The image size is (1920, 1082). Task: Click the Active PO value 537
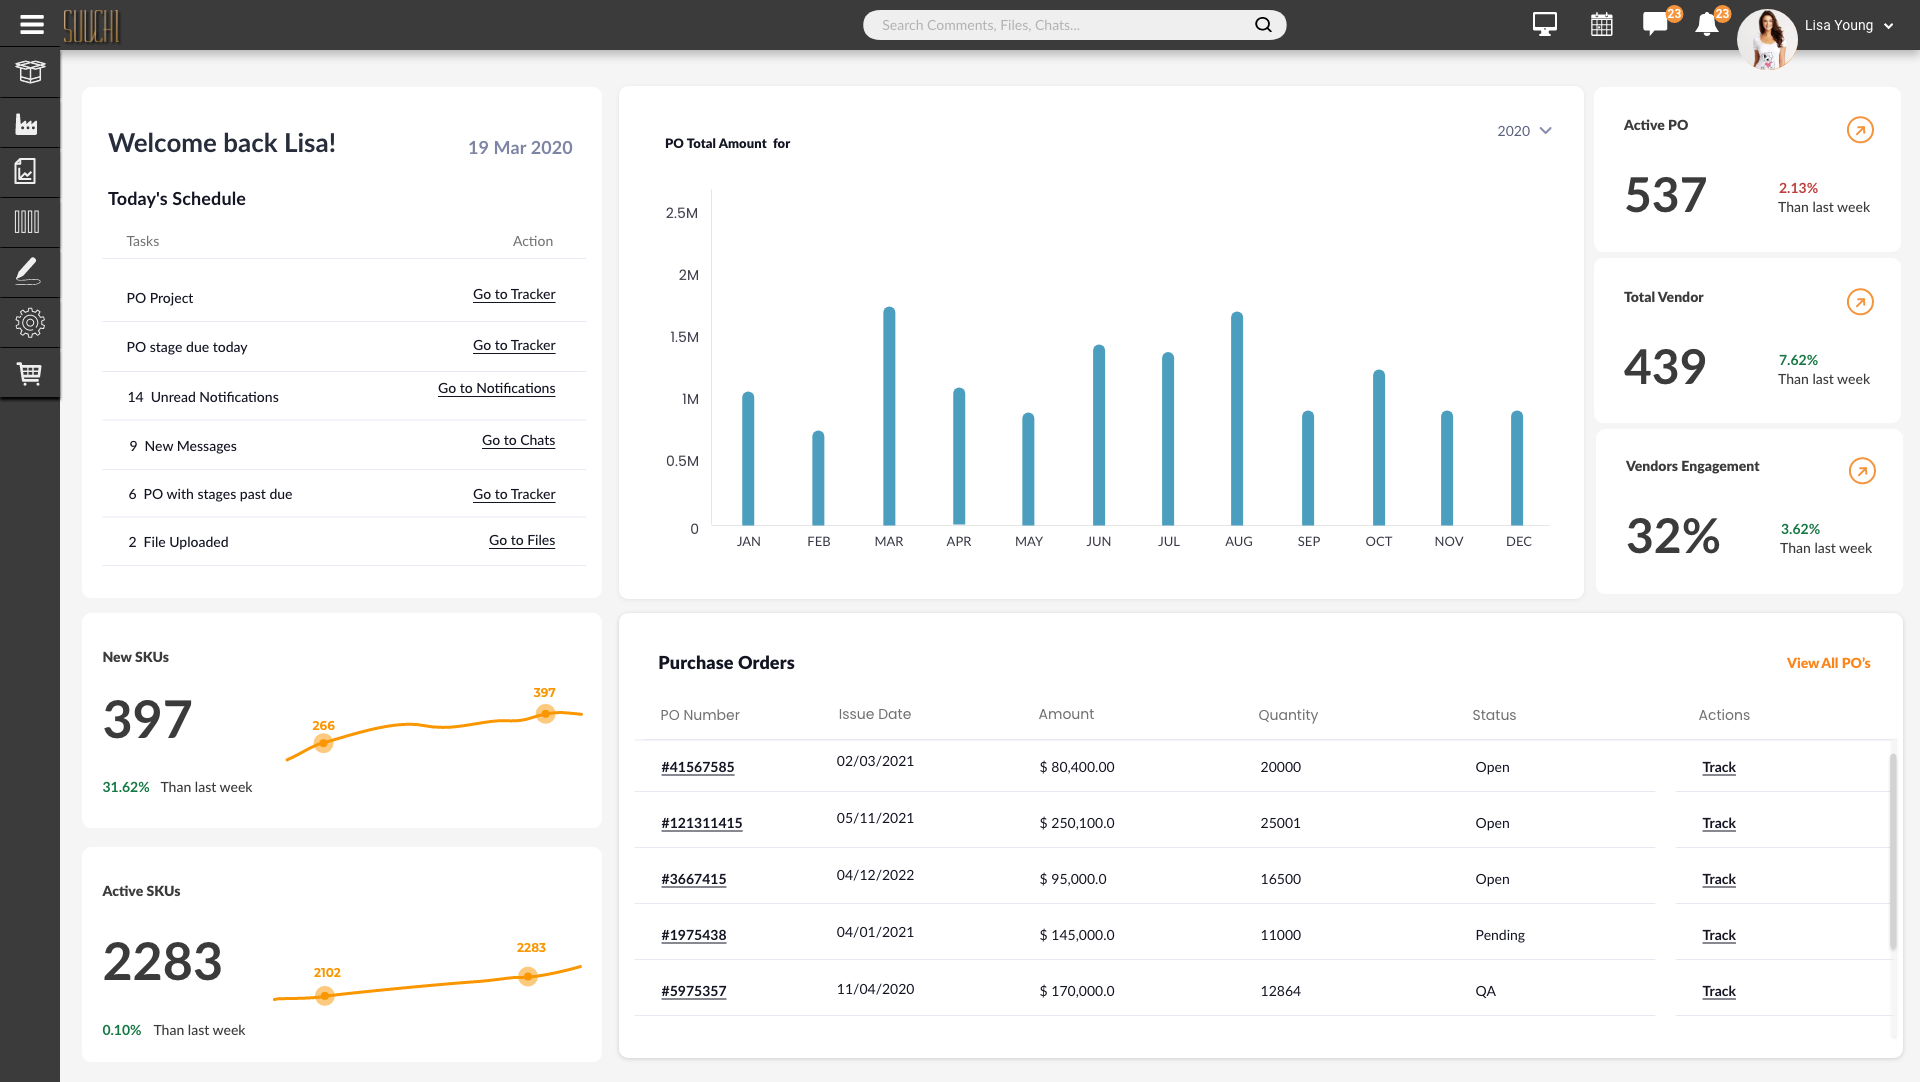1665,195
